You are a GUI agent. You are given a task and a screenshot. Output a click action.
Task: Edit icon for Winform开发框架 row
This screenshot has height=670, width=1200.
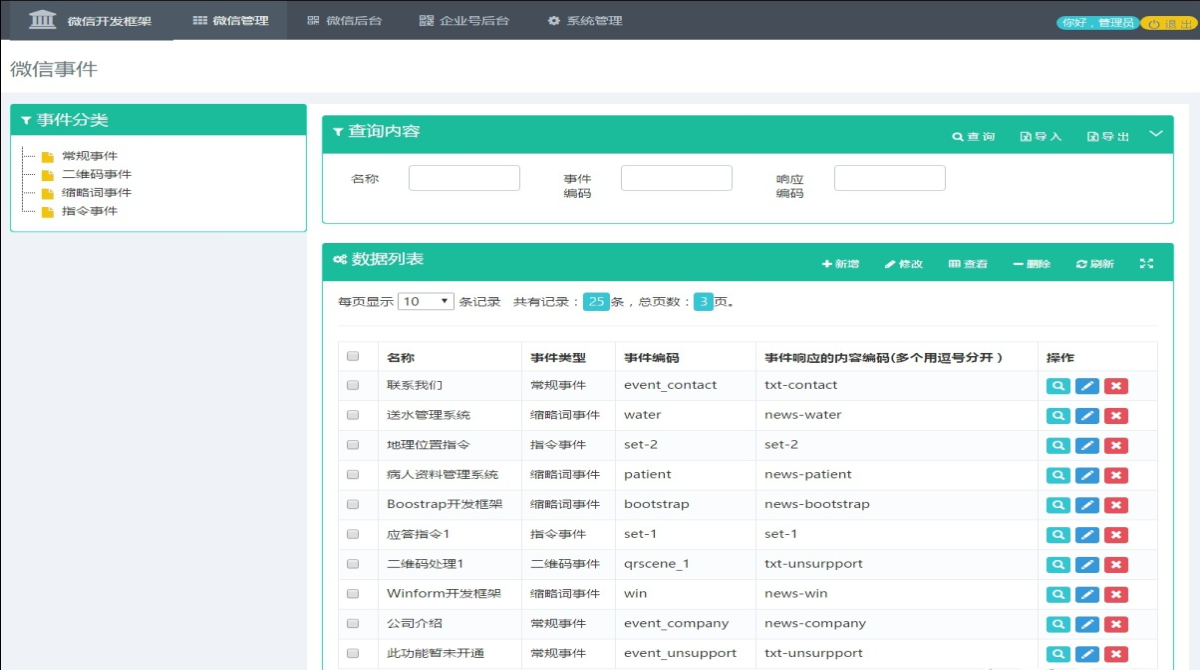click(1087, 595)
